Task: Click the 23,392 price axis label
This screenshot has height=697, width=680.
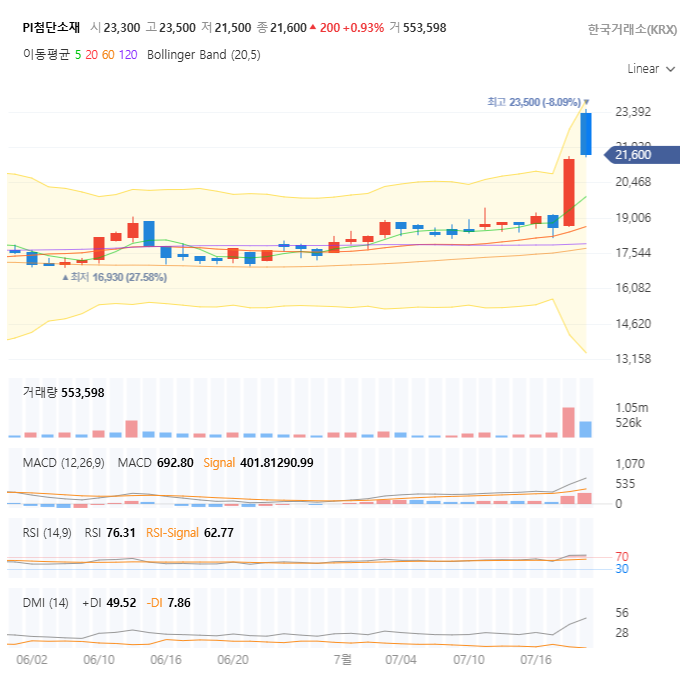Action: [x=633, y=112]
